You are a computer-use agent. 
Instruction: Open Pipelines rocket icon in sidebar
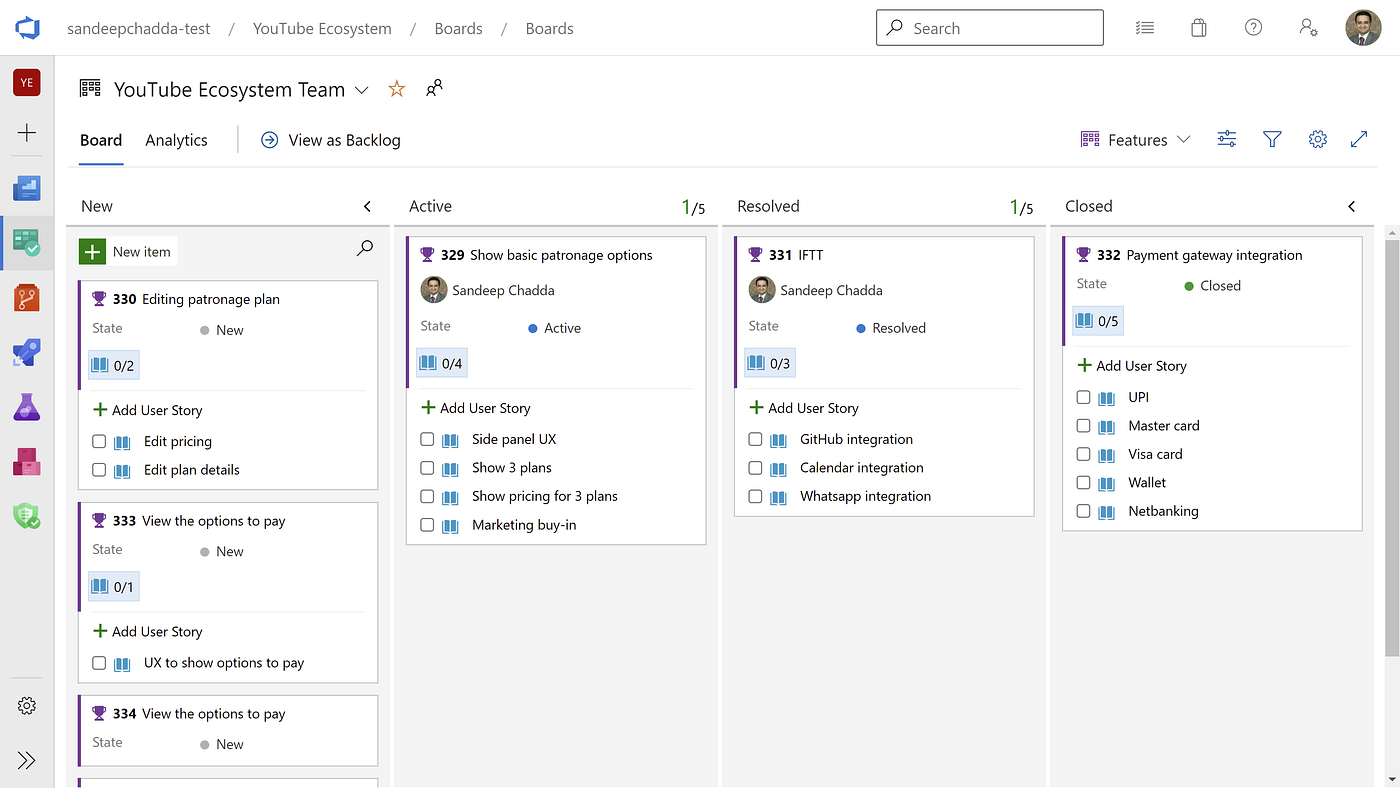[x=27, y=352]
